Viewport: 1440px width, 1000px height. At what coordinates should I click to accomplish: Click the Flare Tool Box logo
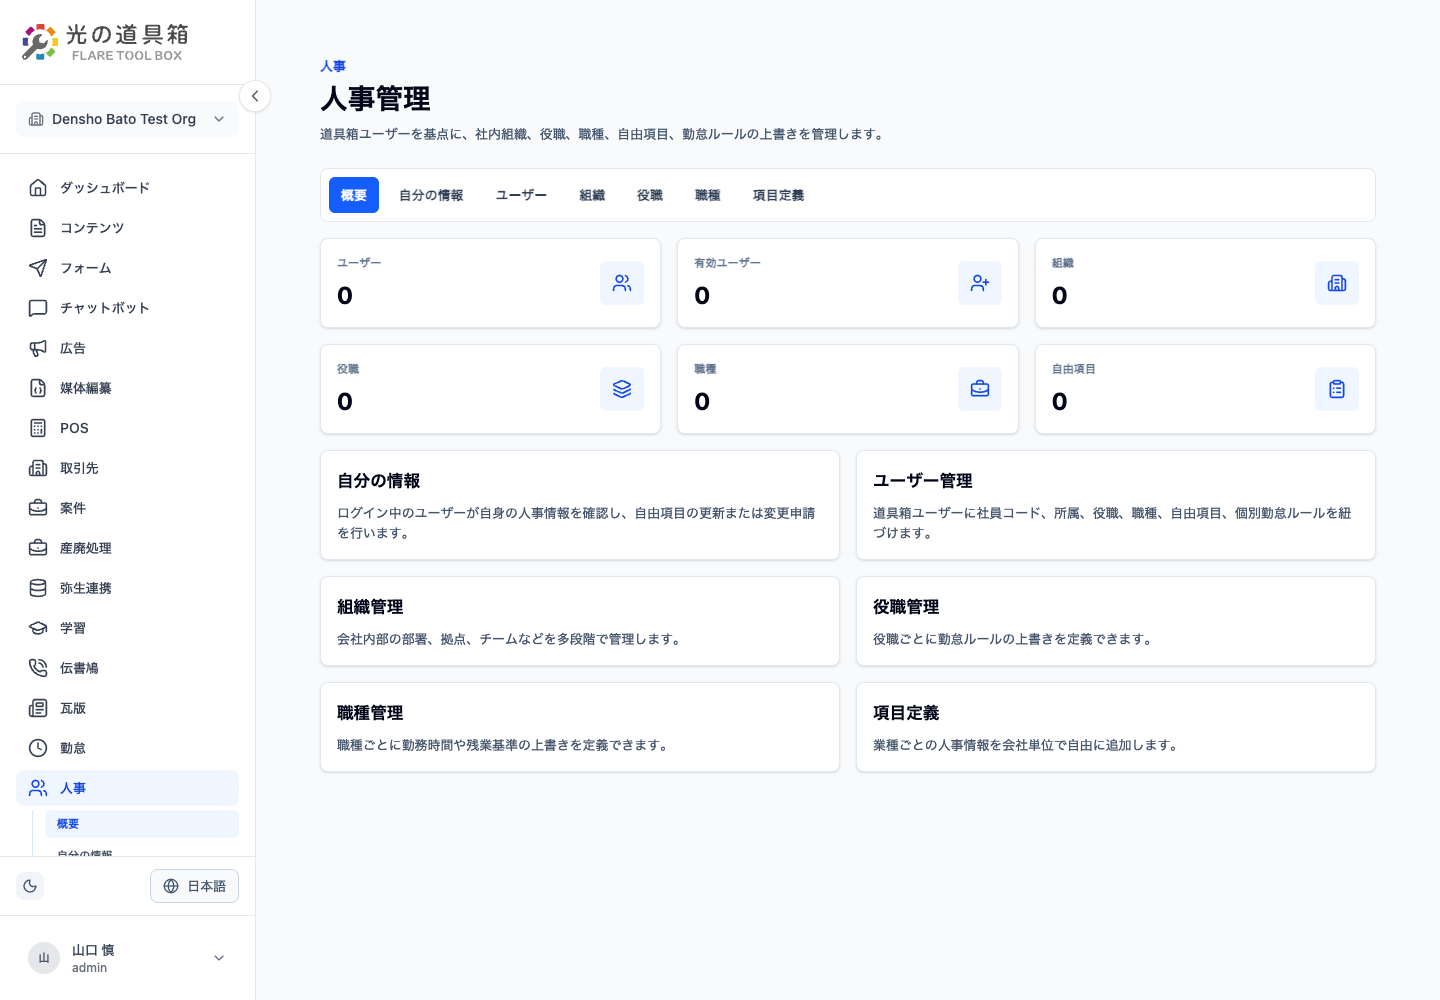coord(105,43)
